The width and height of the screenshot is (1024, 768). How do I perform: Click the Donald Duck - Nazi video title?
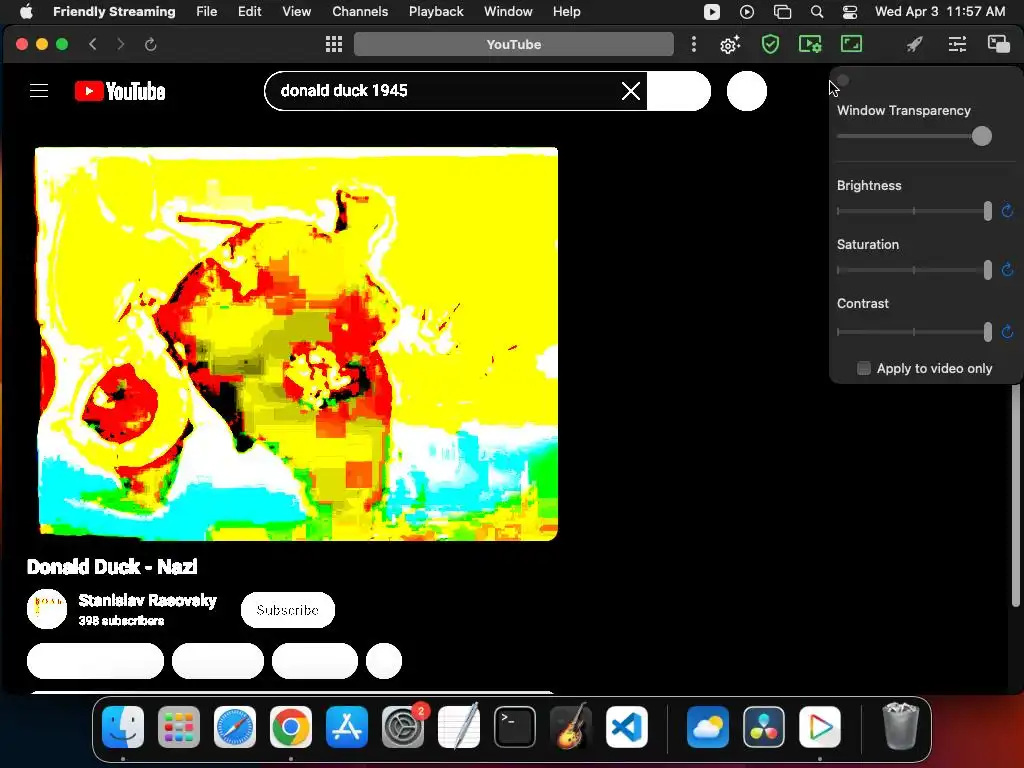click(x=112, y=567)
